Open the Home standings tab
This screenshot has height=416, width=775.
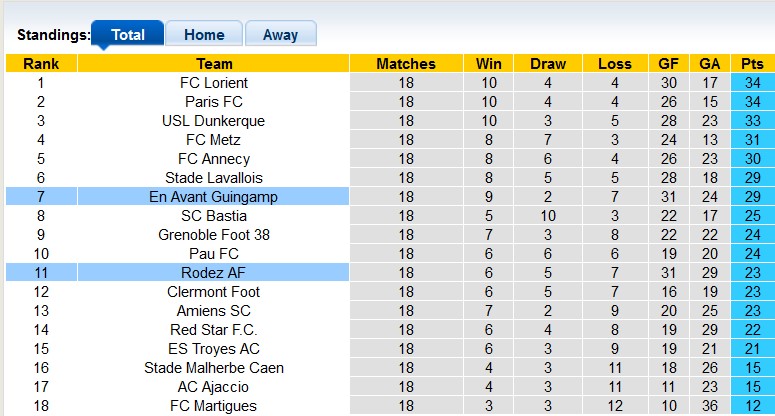tap(203, 34)
